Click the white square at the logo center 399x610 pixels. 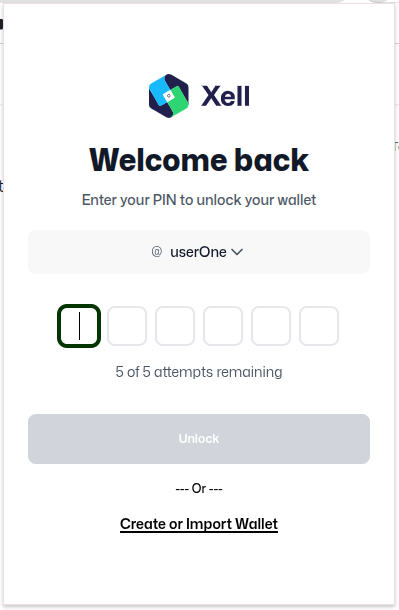click(x=169, y=96)
